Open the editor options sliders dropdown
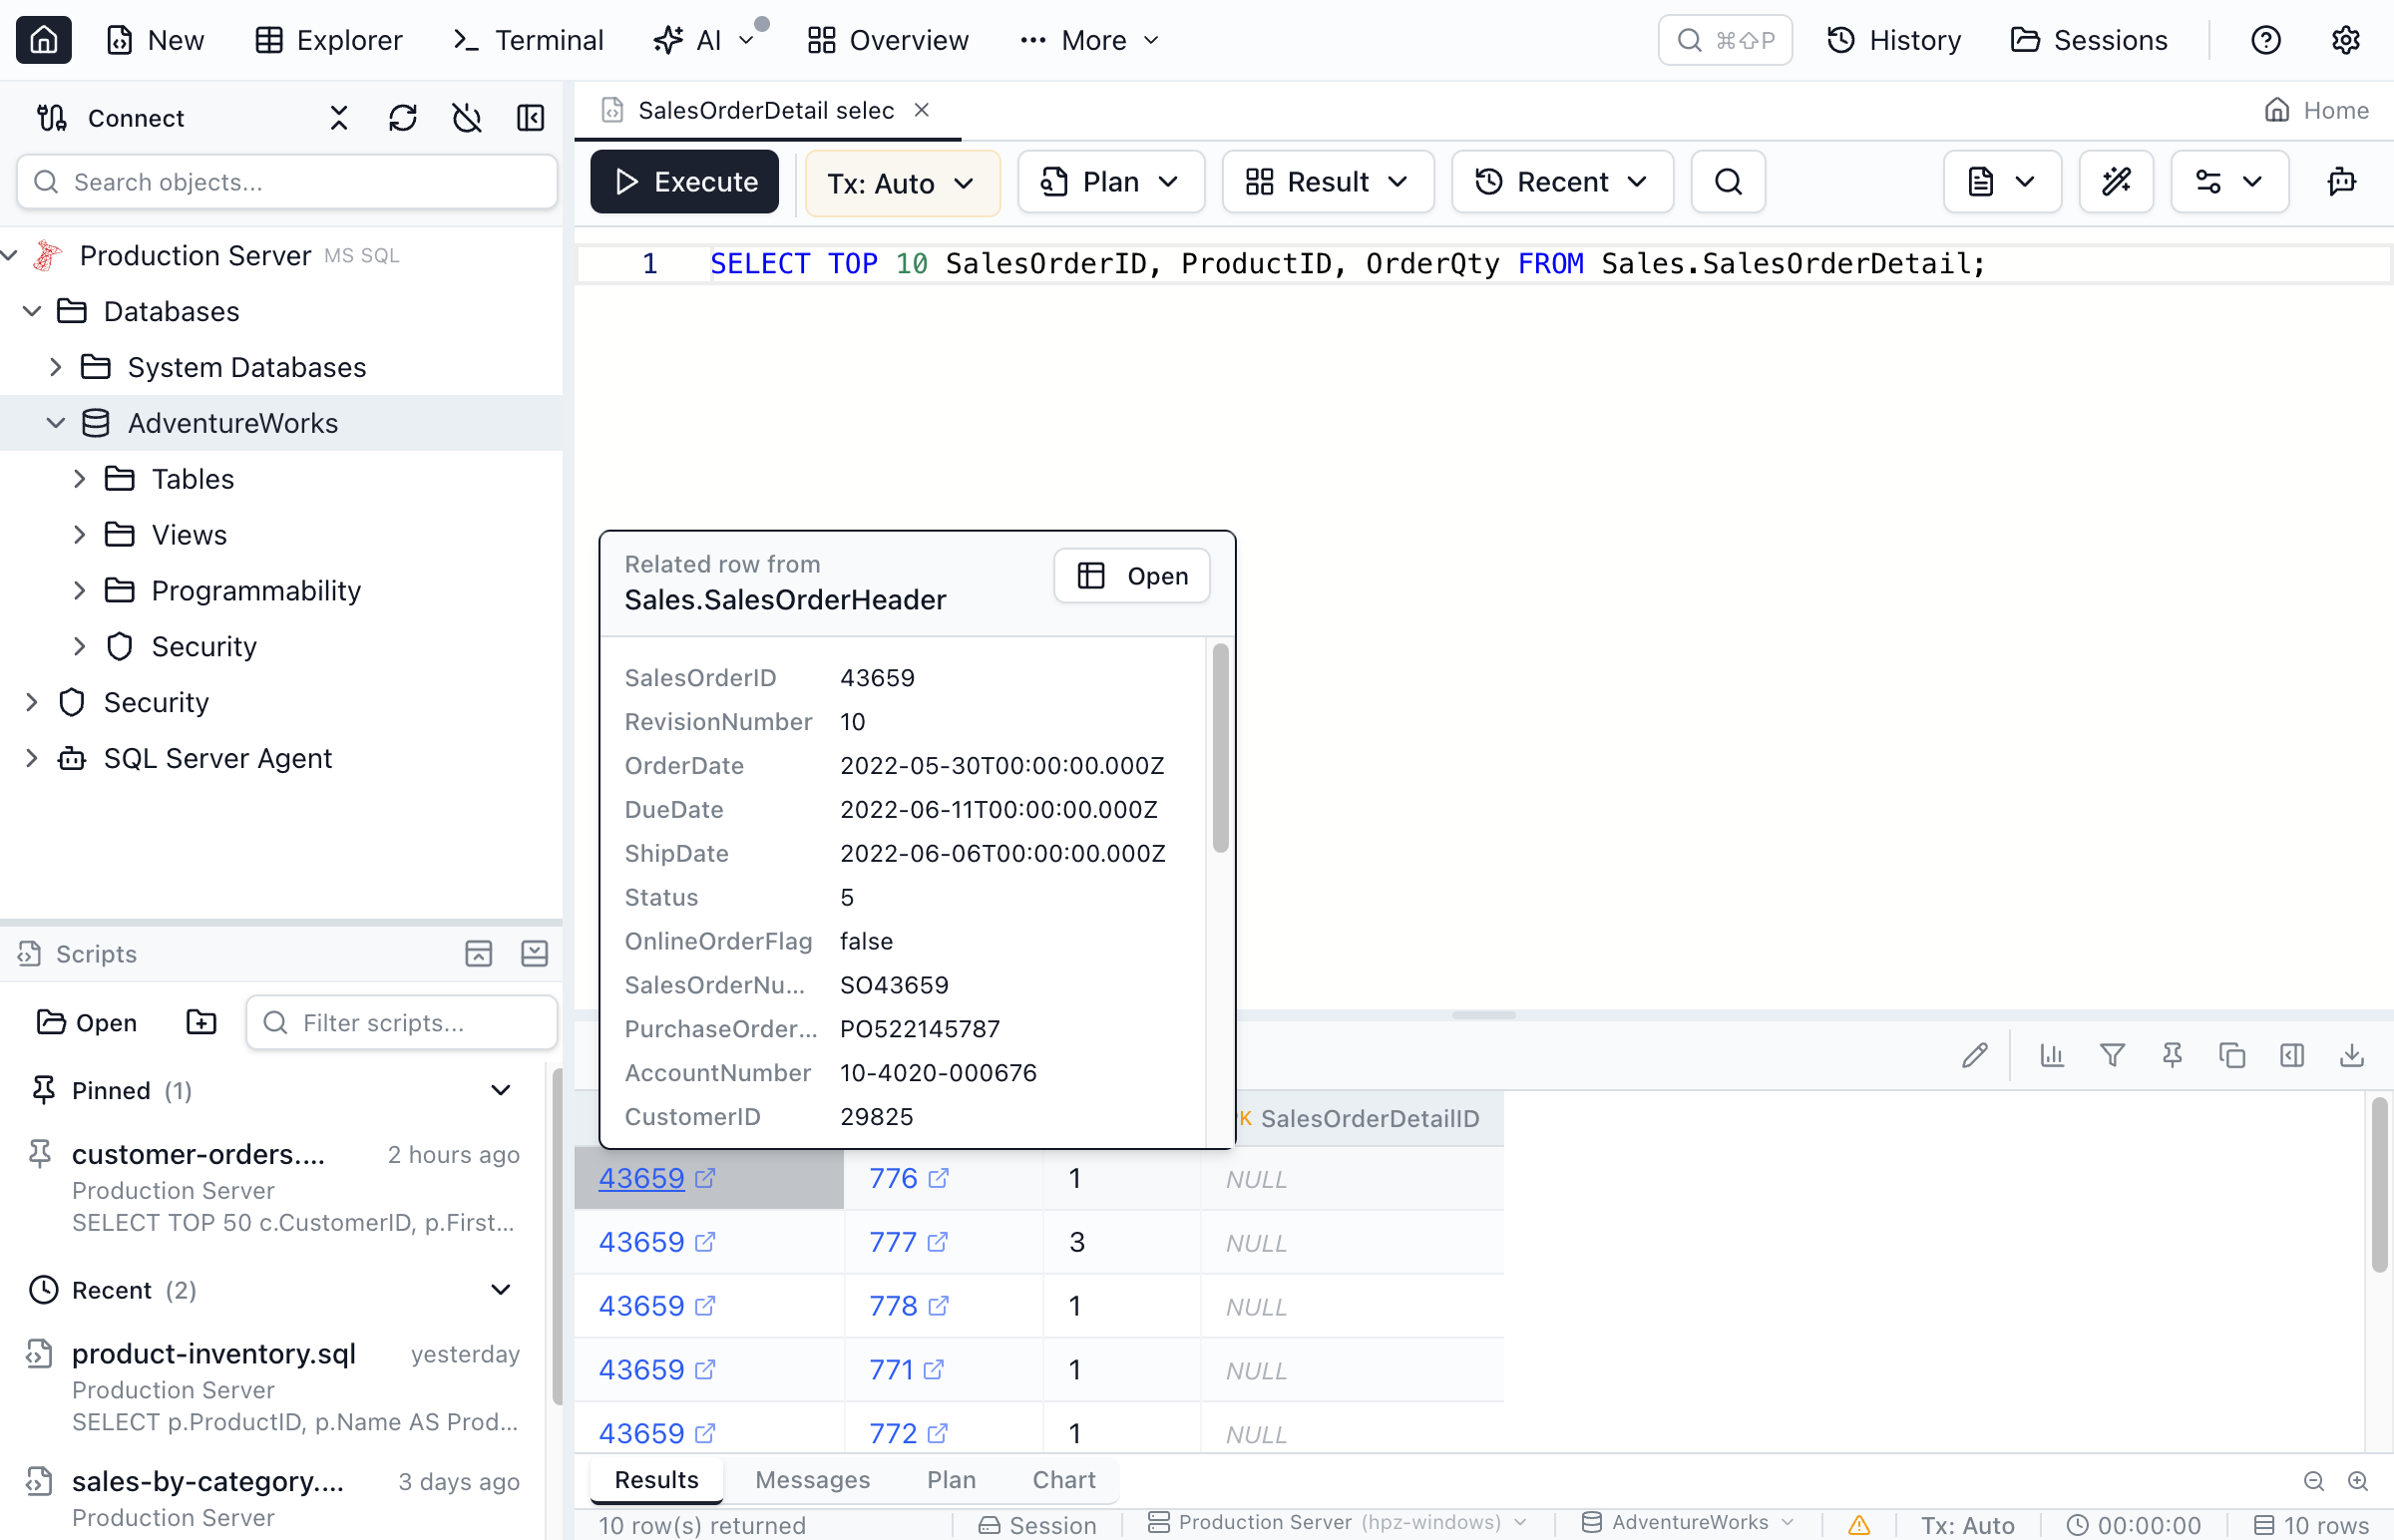 coord(2229,182)
